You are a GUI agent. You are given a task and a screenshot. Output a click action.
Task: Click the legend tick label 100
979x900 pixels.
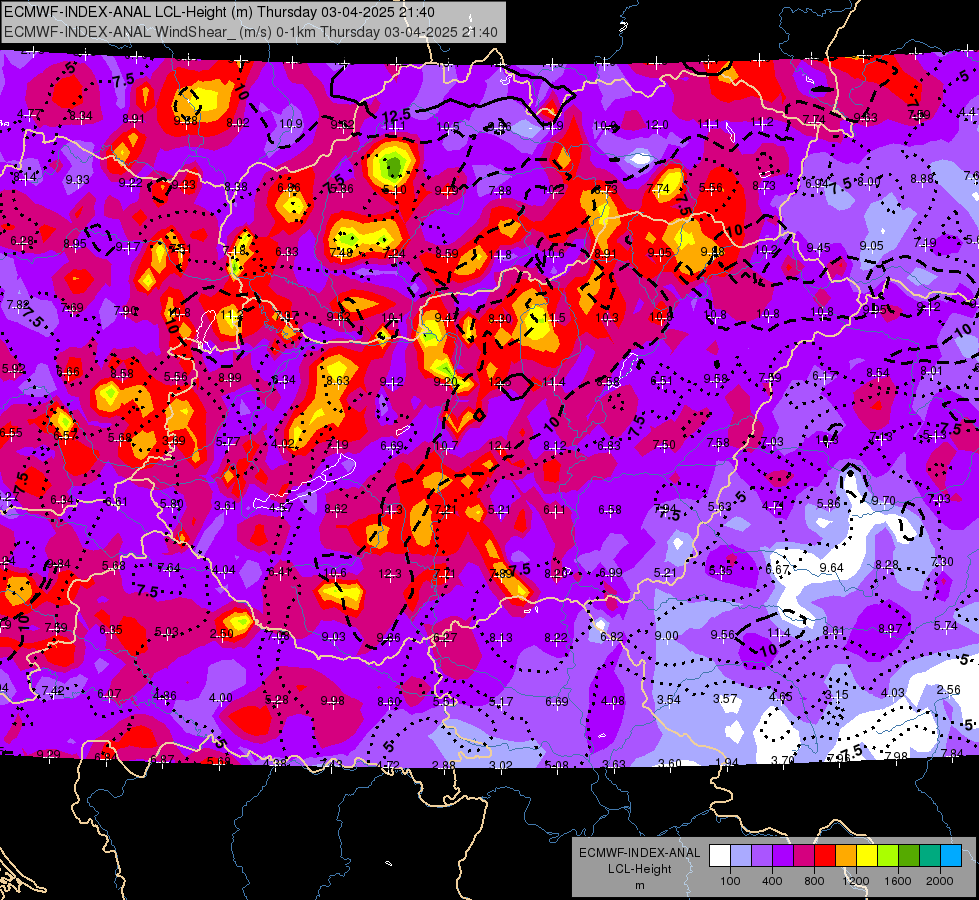[730, 881]
